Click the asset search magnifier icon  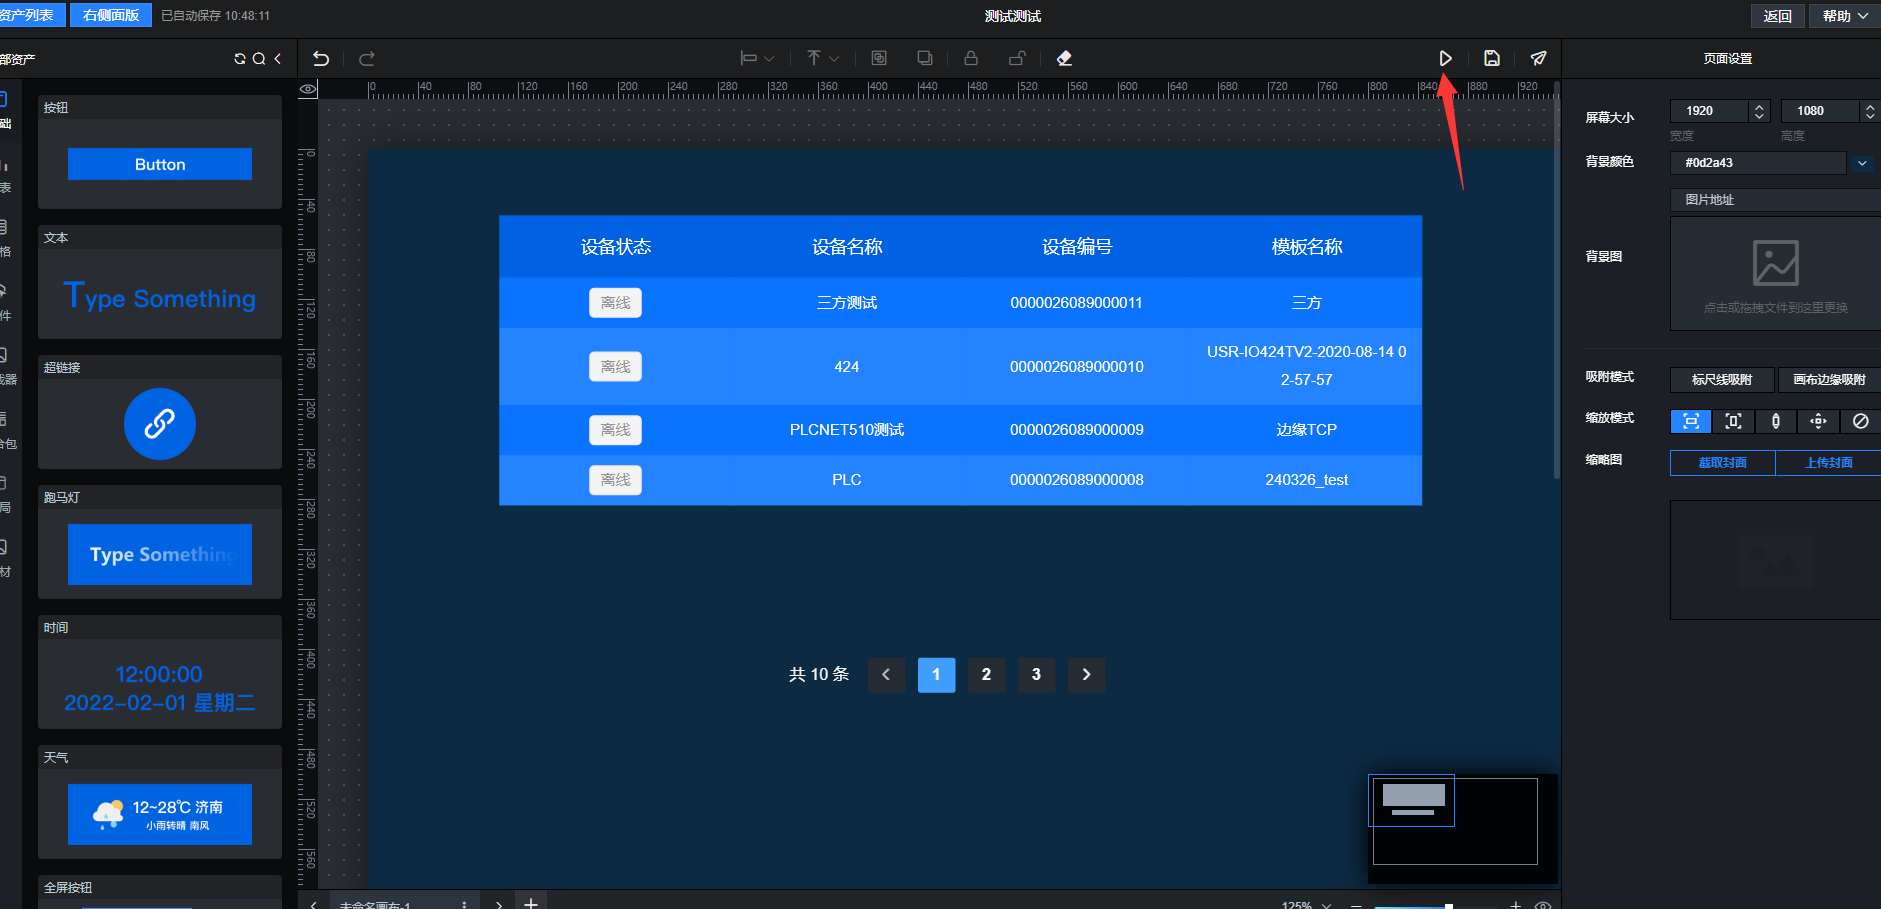[259, 59]
